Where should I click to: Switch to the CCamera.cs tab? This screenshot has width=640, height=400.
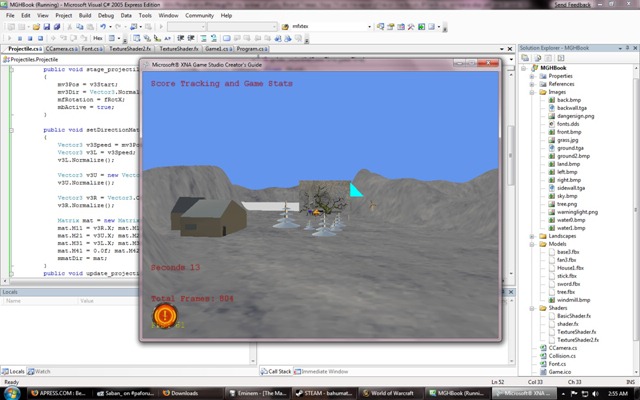(60, 49)
